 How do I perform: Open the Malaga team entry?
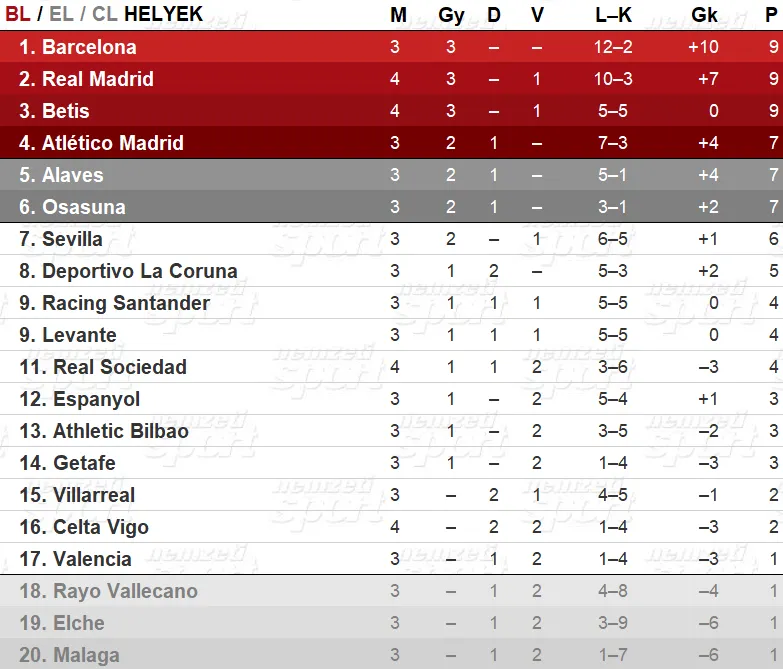pos(392,655)
